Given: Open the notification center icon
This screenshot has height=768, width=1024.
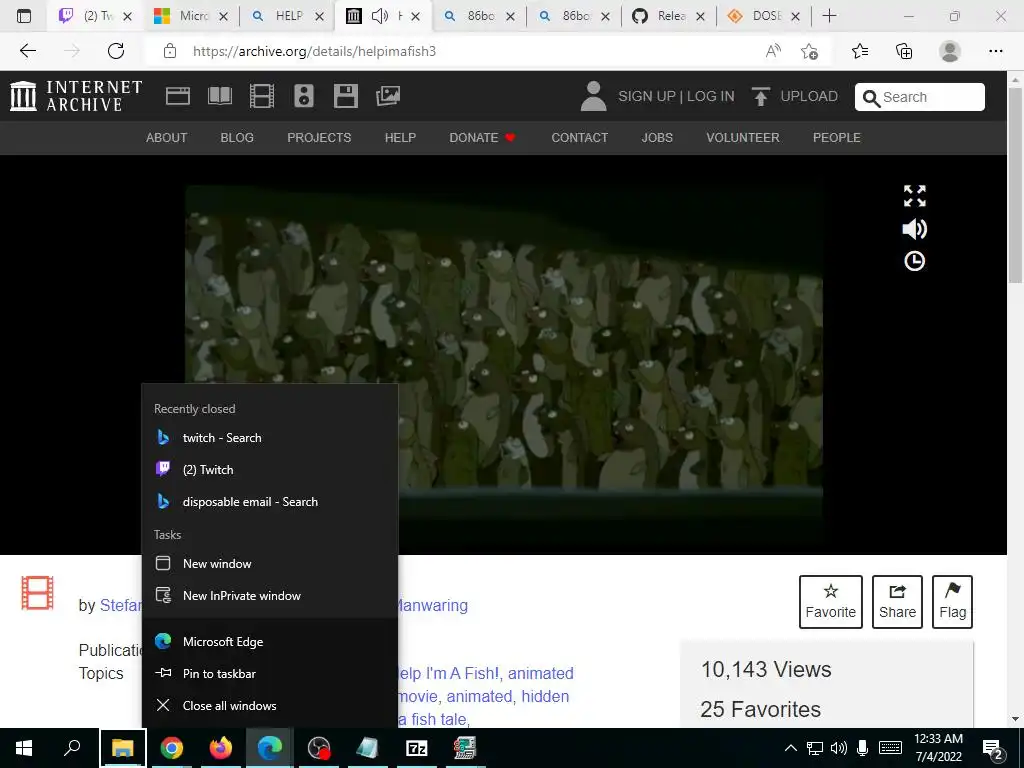Looking at the screenshot, I should [x=993, y=749].
